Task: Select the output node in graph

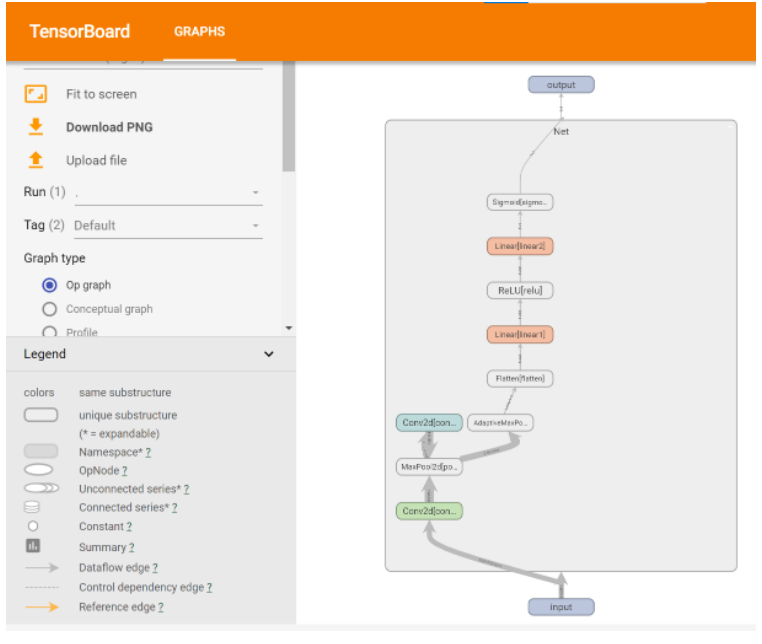Action: coord(561,85)
